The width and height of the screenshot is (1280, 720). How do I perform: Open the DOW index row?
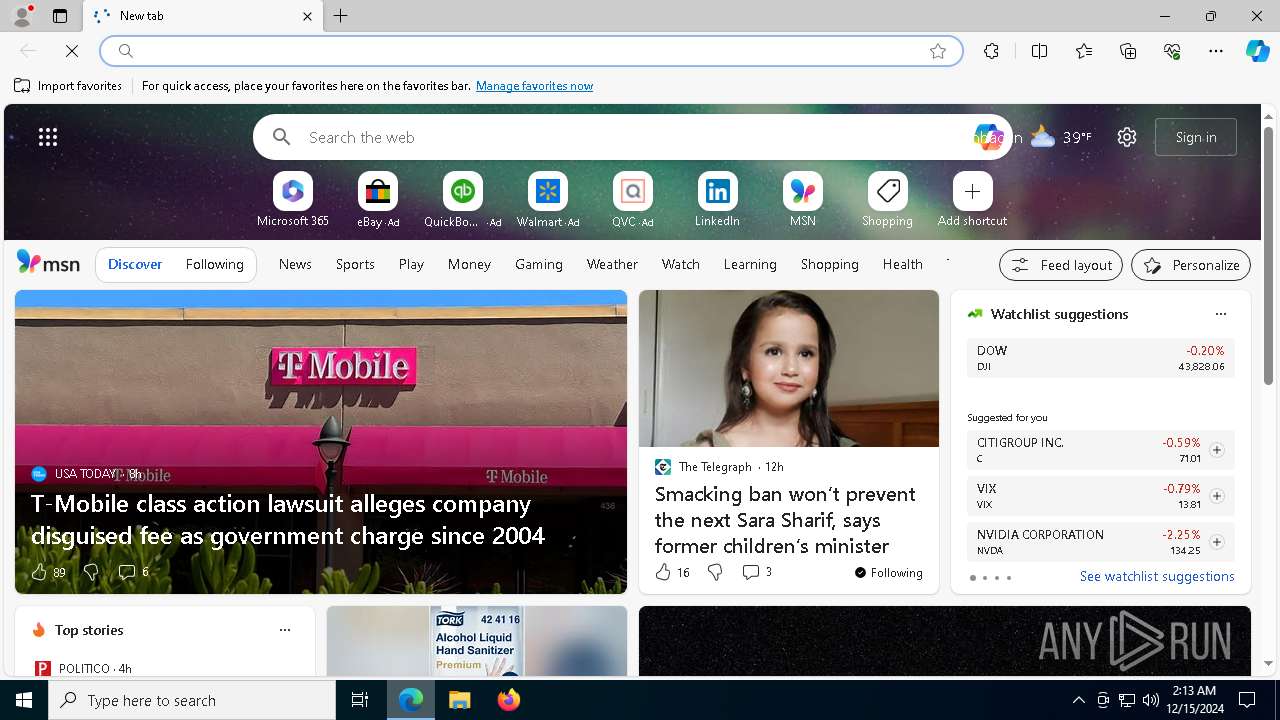pyautogui.click(x=1100, y=358)
